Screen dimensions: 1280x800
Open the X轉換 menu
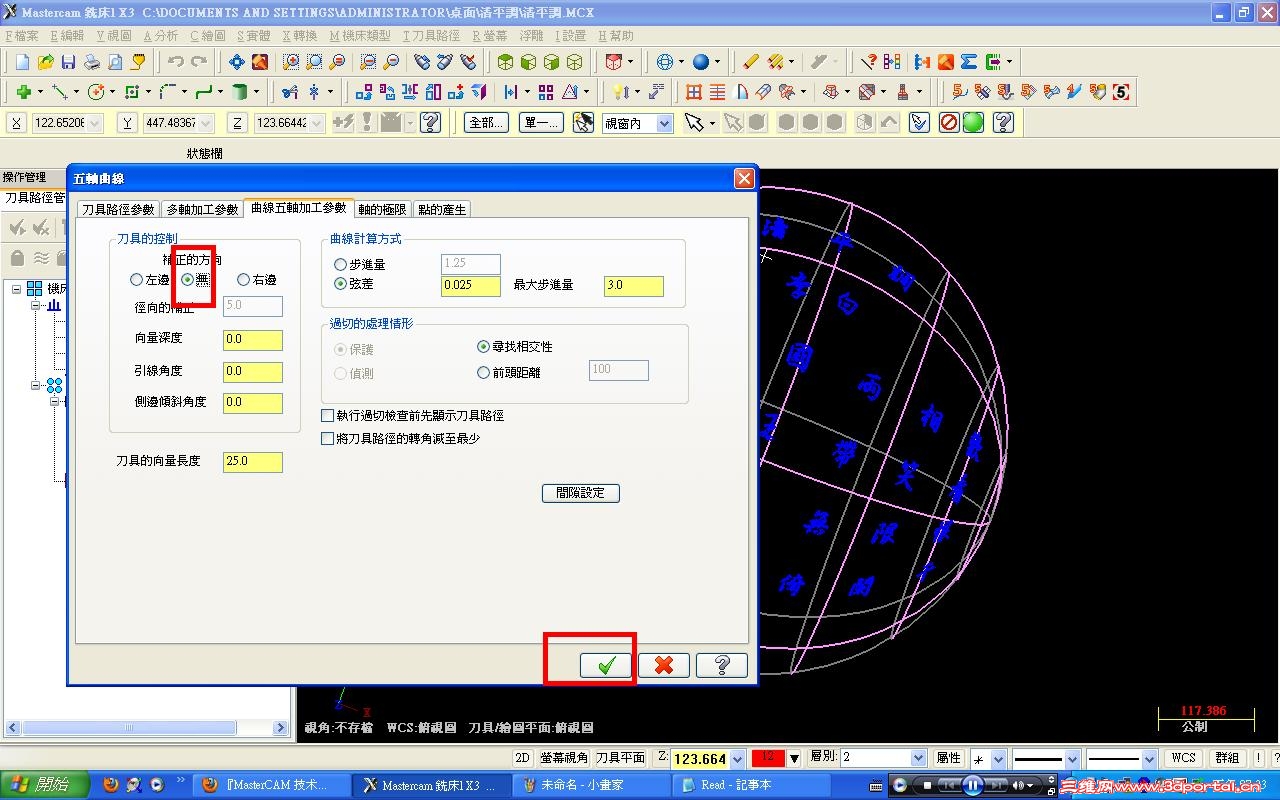300,35
